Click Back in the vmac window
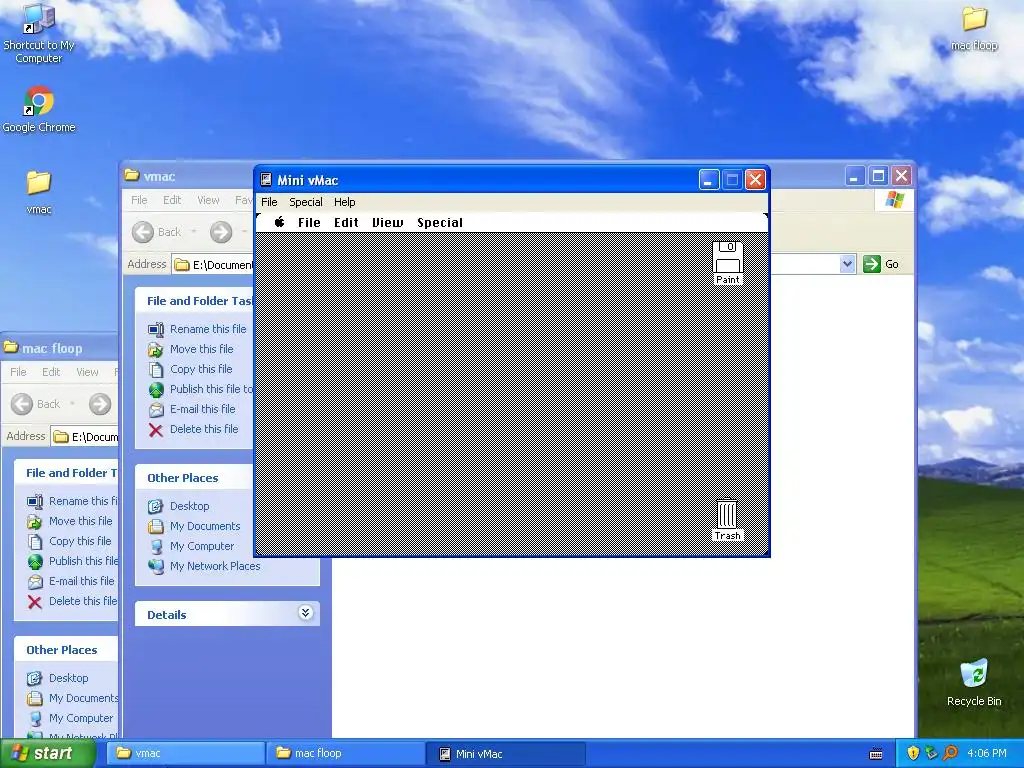The width and height of the screenshot is (1024, 768). (x=157, y=232)
